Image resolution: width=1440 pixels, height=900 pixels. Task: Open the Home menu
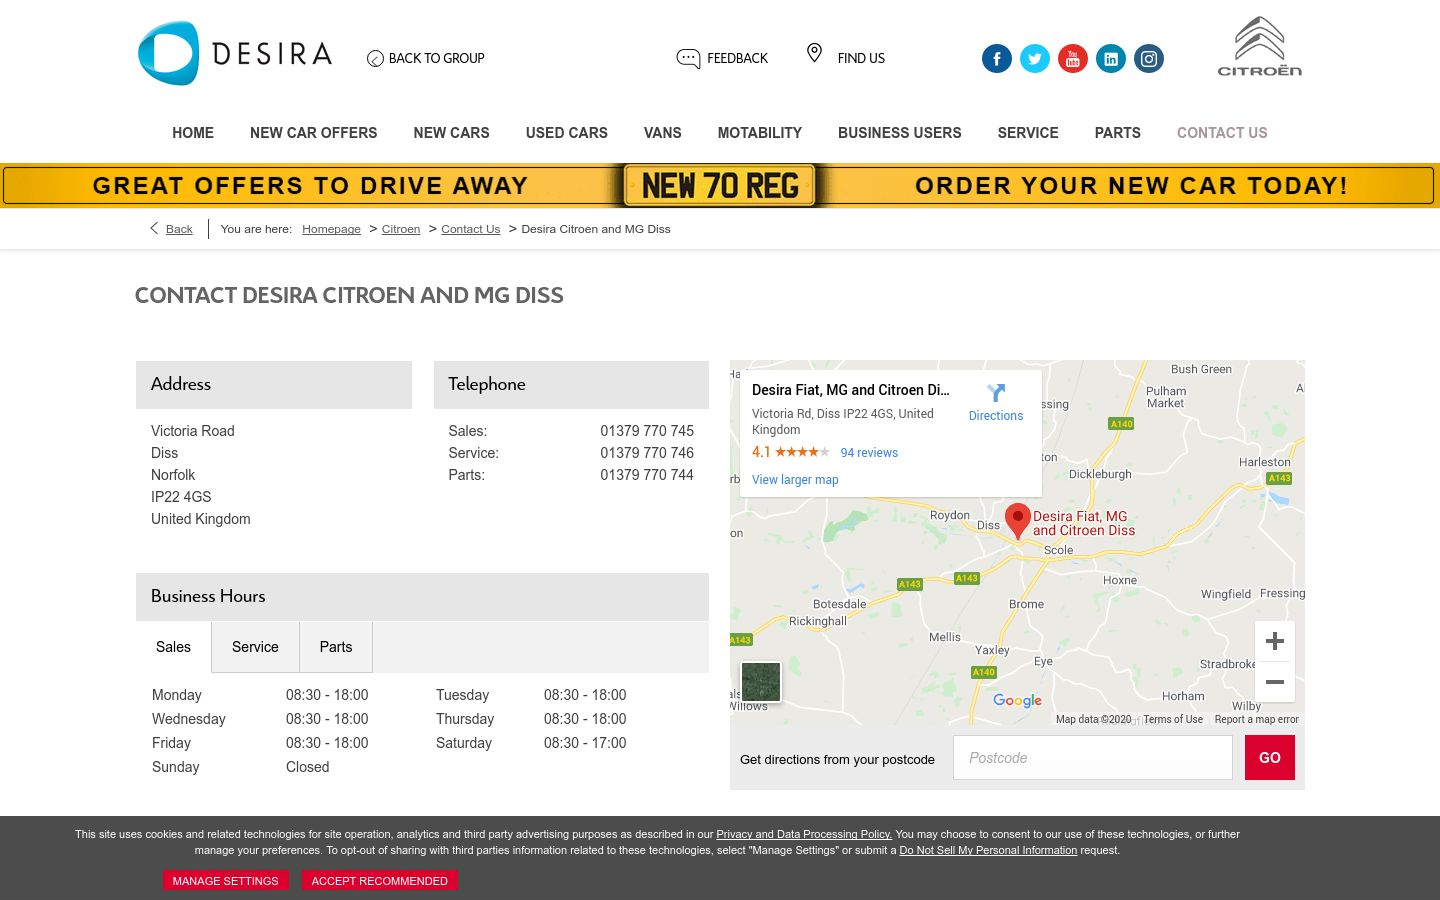coord(193,133)
